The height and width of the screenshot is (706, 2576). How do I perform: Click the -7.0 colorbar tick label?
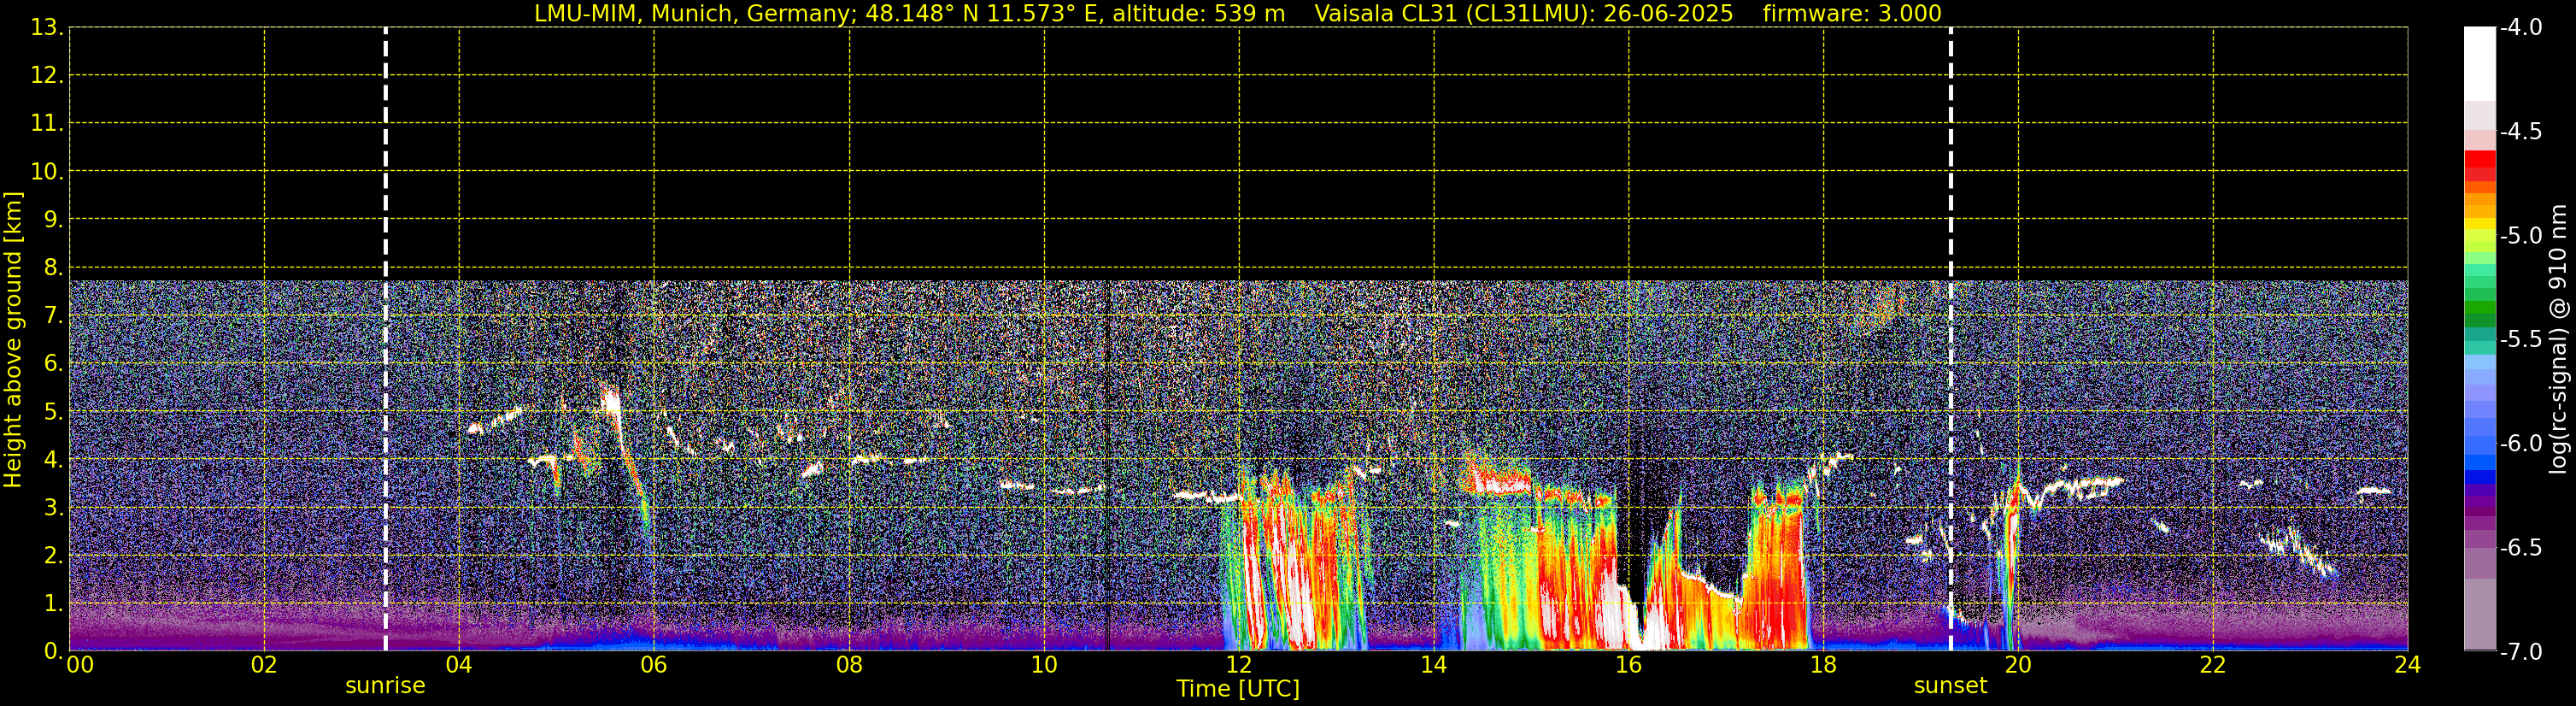(x=2520, y=652)
